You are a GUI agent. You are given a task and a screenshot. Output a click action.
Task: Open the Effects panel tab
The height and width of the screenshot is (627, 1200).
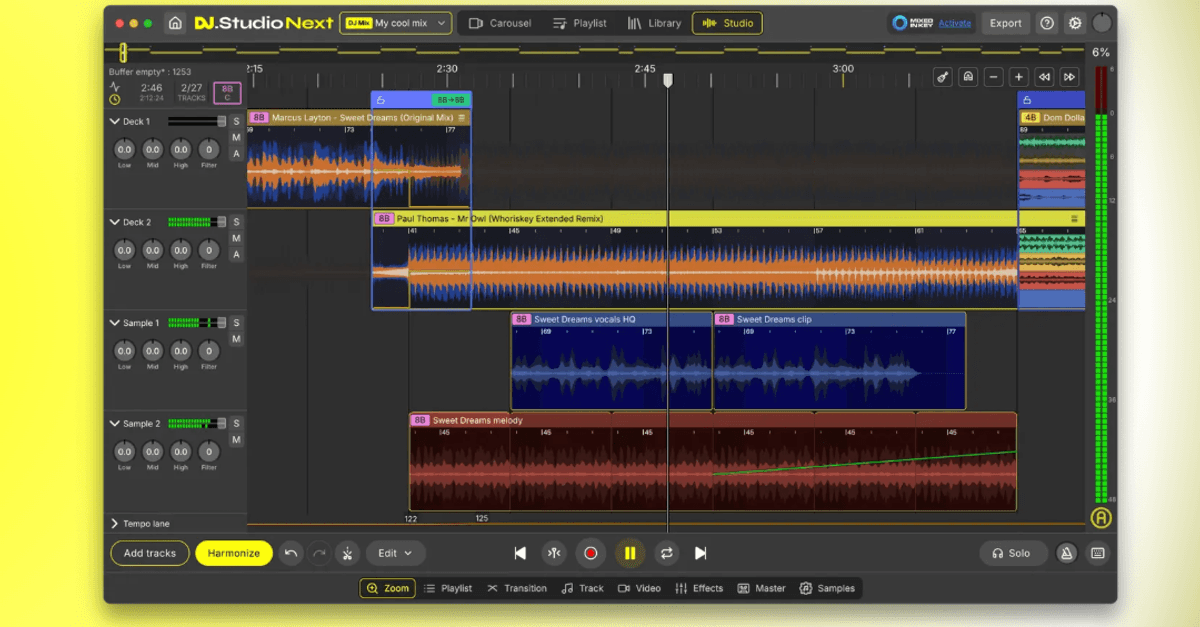coord(699,588)
